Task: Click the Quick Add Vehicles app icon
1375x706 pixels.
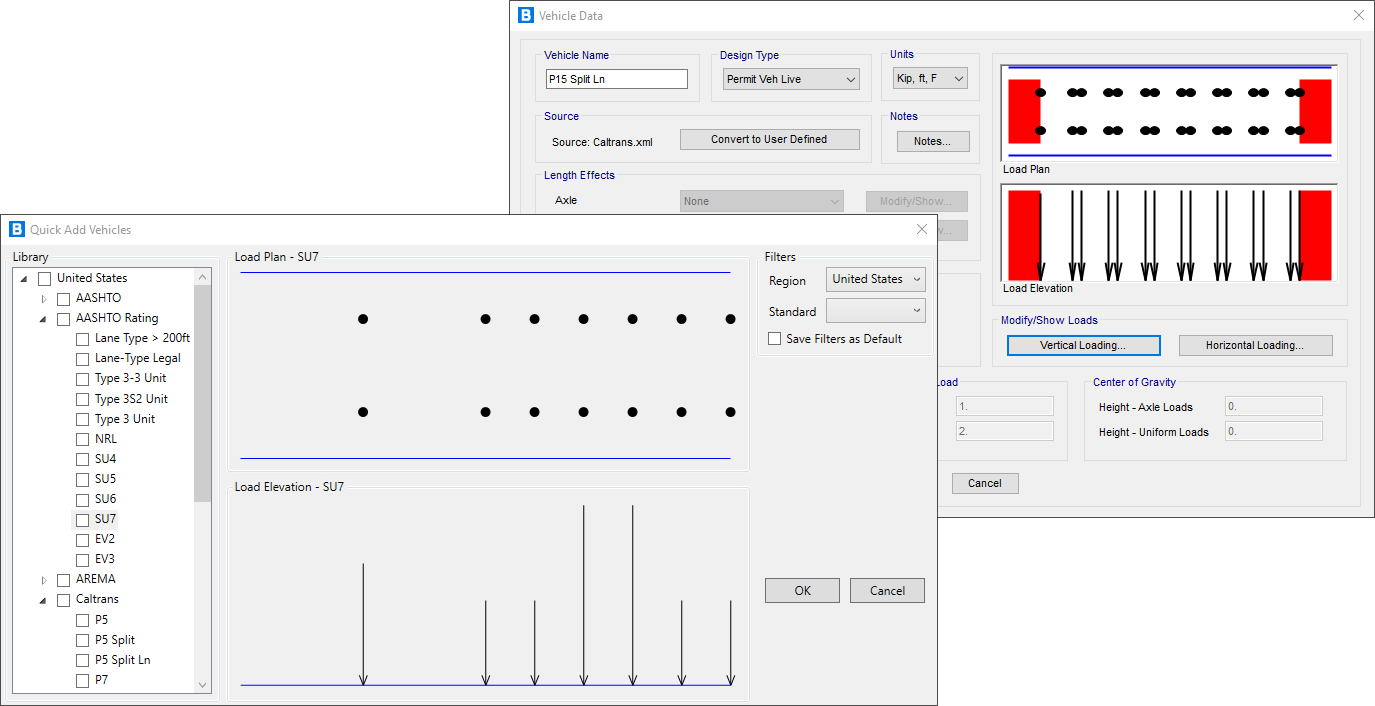Action: pos(16,229)
